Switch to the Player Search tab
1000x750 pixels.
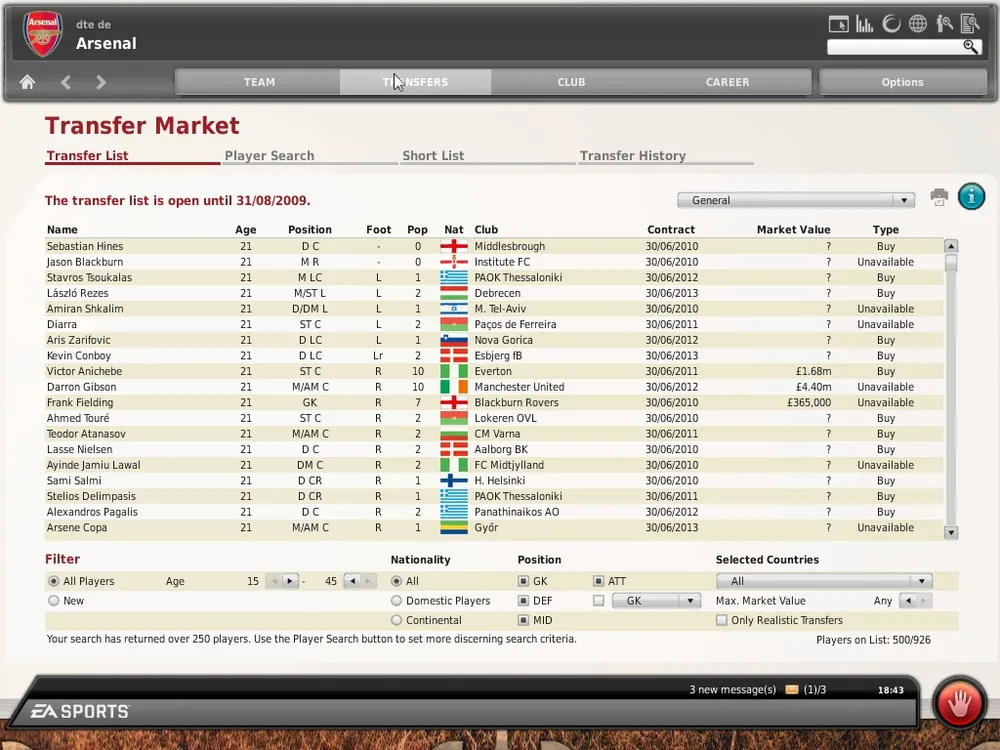tap(311, 156)
